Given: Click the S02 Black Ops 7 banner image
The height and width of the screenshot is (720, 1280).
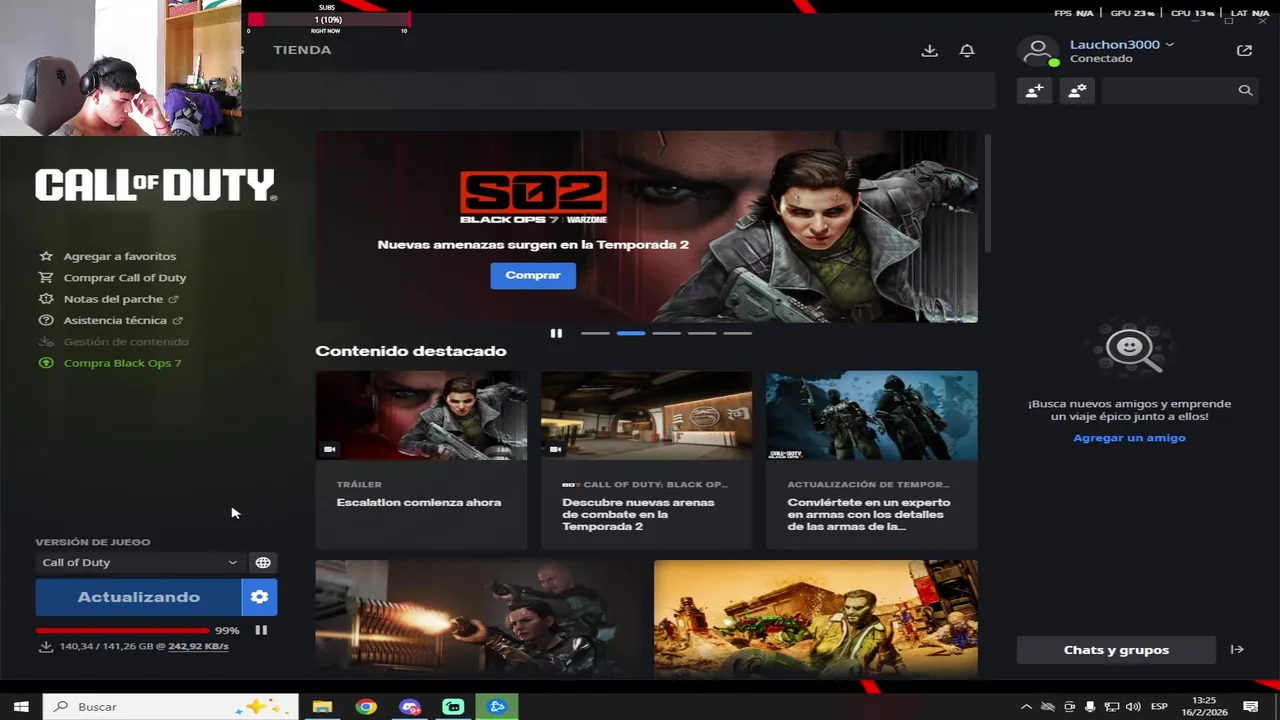Looking at the screenshot, I should (647, 227).
